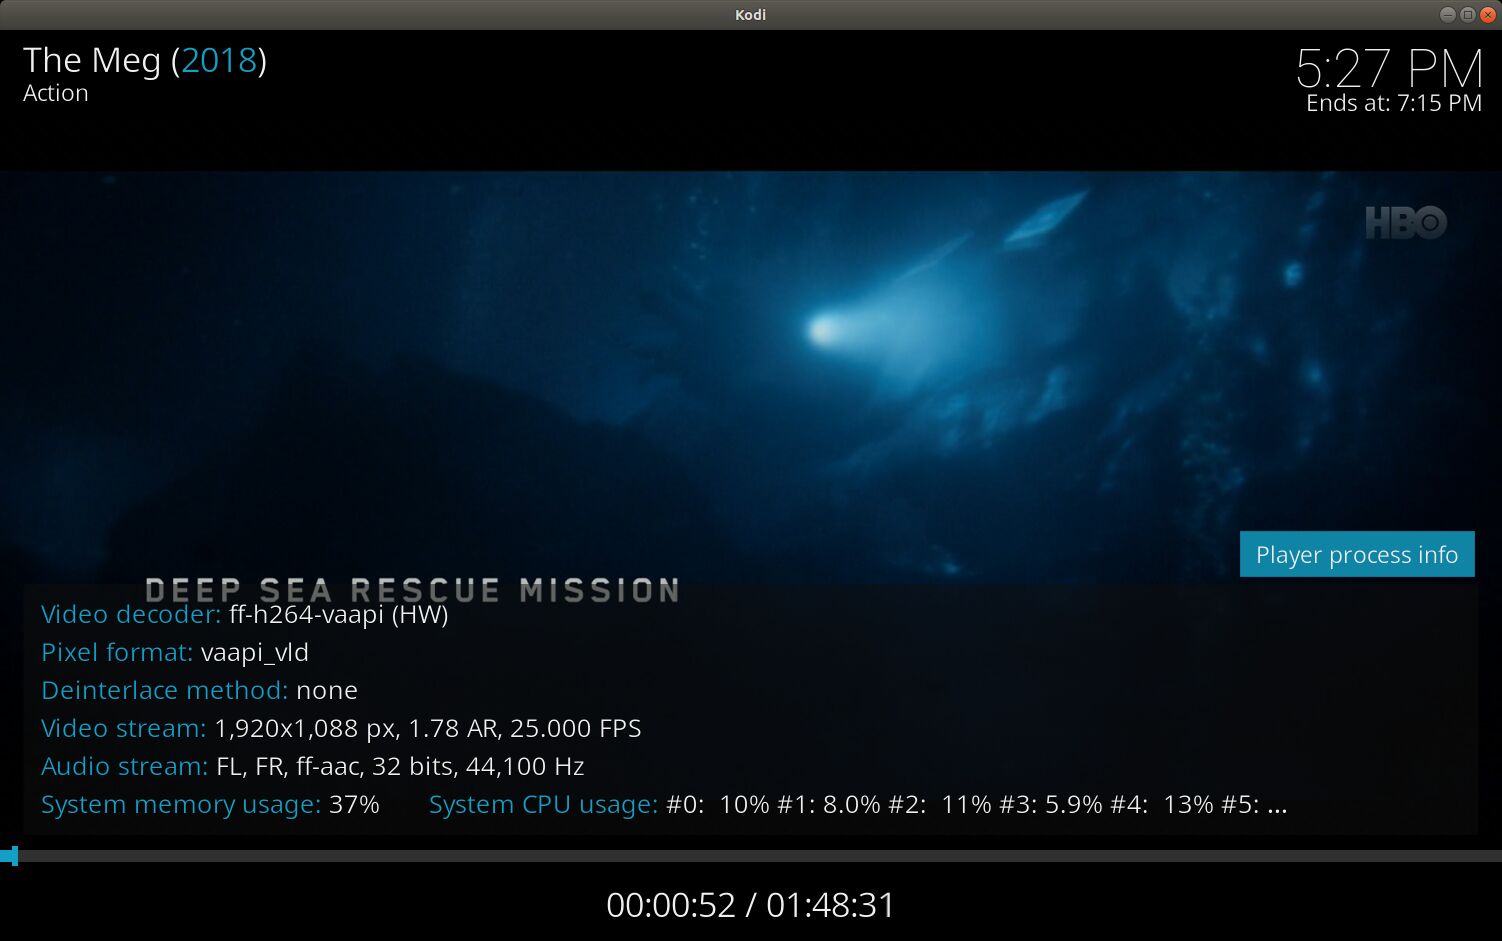Maximize the Kodi window
Image resolution: width=1502 pixels, height=941 pixels.
(1467, 14)
